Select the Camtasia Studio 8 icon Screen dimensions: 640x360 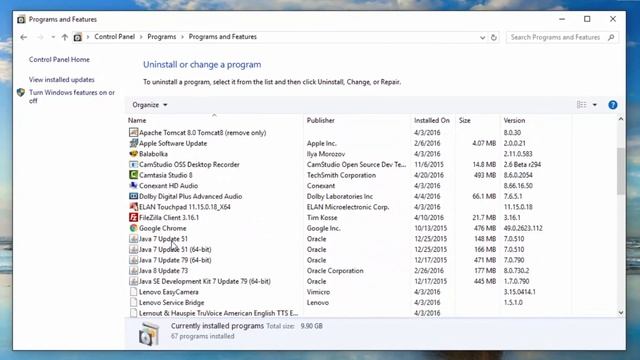(x=133, y=175)
